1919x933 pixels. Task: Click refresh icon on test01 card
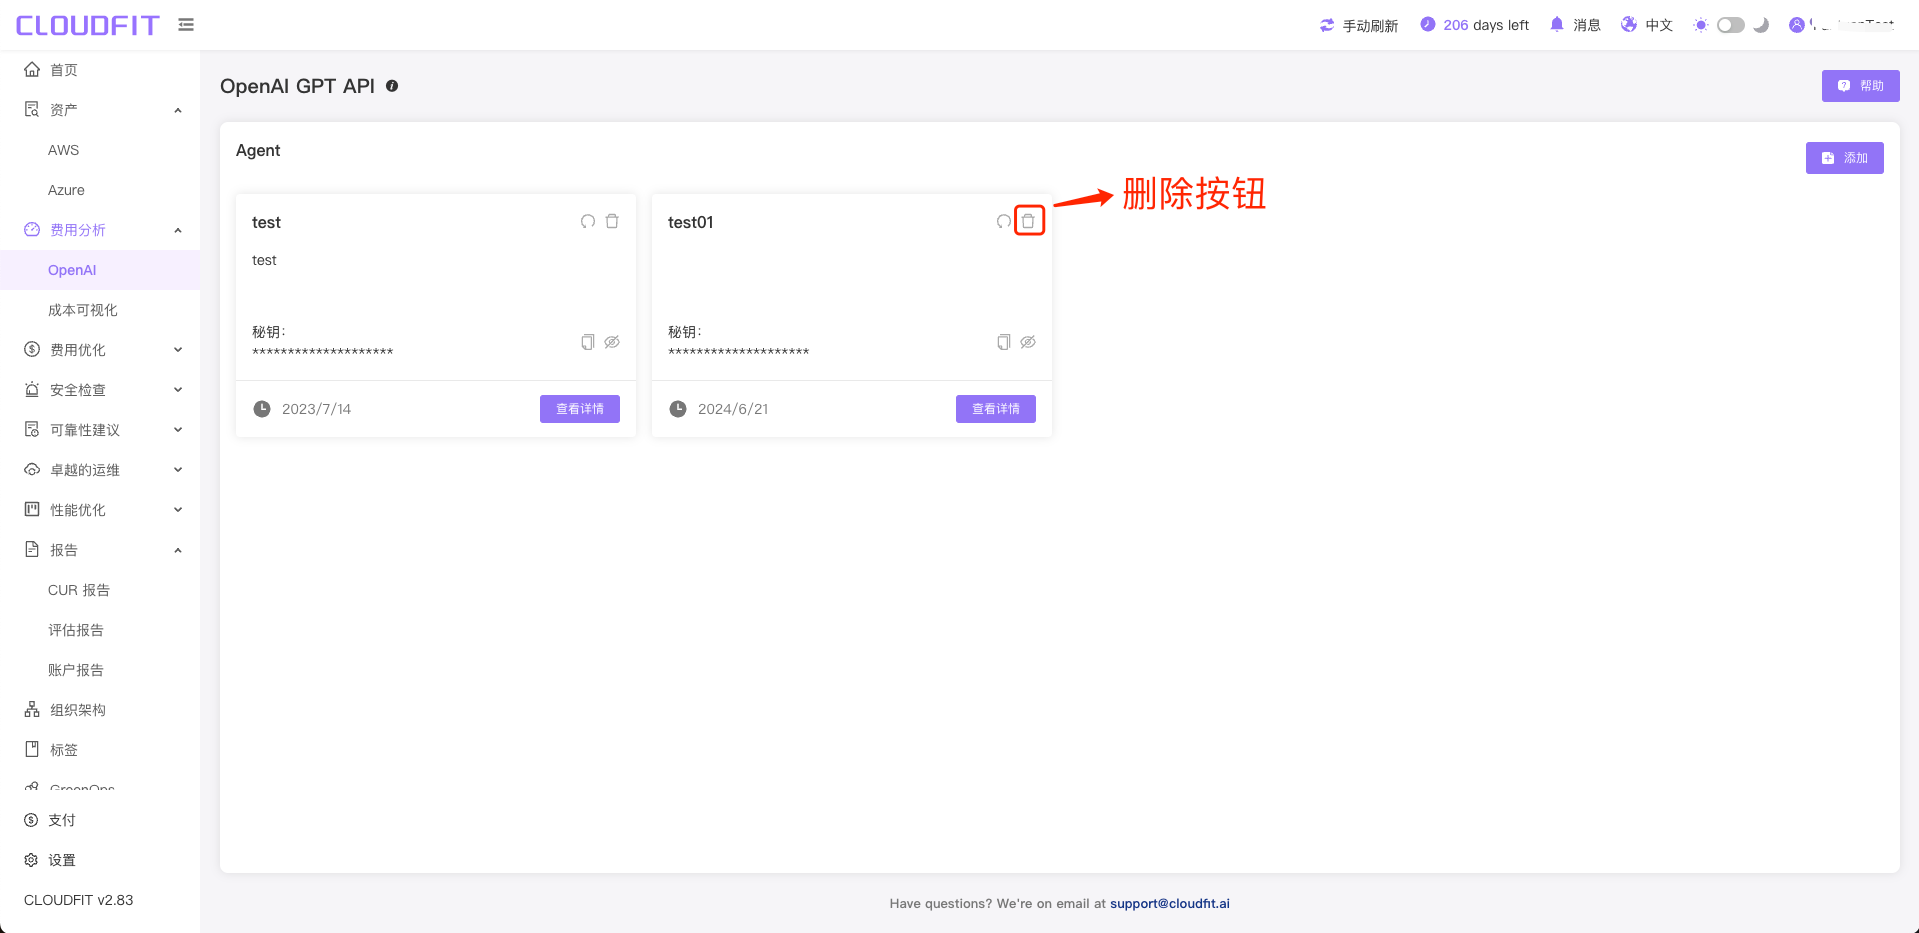(x=1003, y=221)
